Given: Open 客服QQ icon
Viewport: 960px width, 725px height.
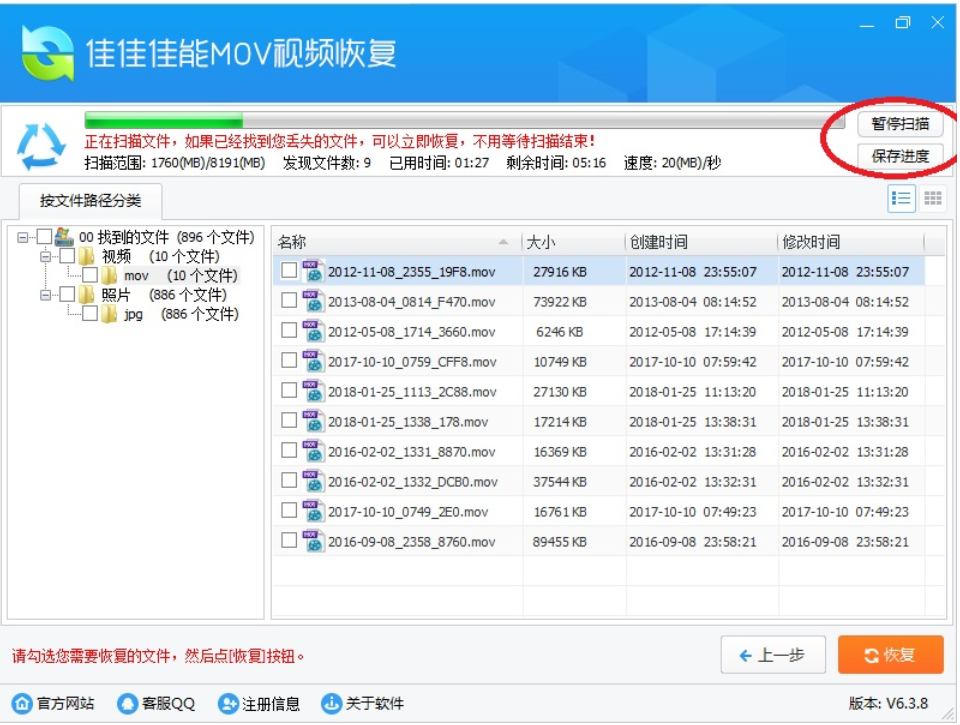Looking at the screenshot, I should (127, 704).
